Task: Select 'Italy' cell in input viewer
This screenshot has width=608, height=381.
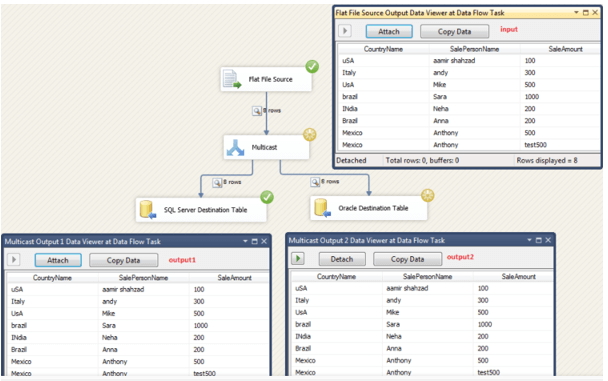Action: [383, 72]
